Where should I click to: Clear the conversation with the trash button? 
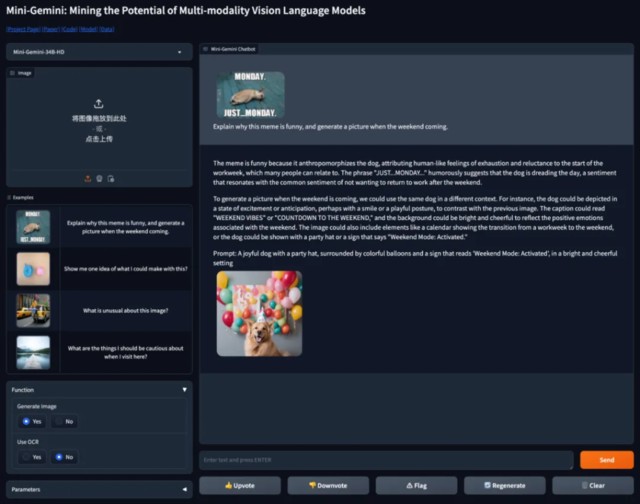593,485
